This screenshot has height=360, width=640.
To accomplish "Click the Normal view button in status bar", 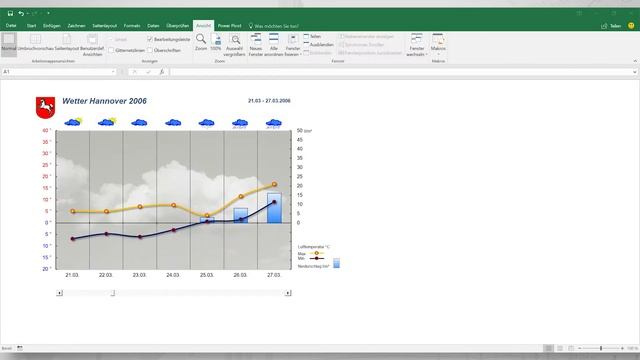I will coord(549,348).
